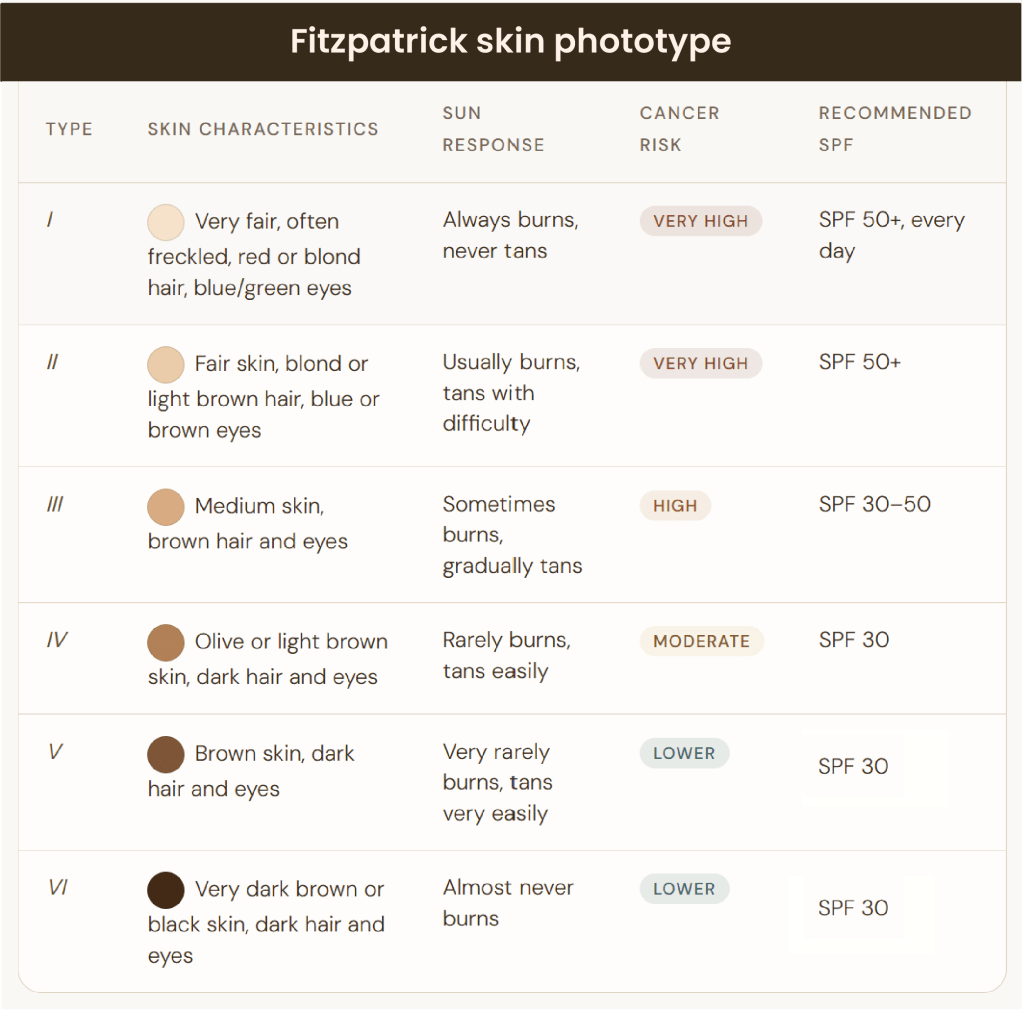
Task: Click the Type VI very dark swatch
Action: click(x=165, y=890)
